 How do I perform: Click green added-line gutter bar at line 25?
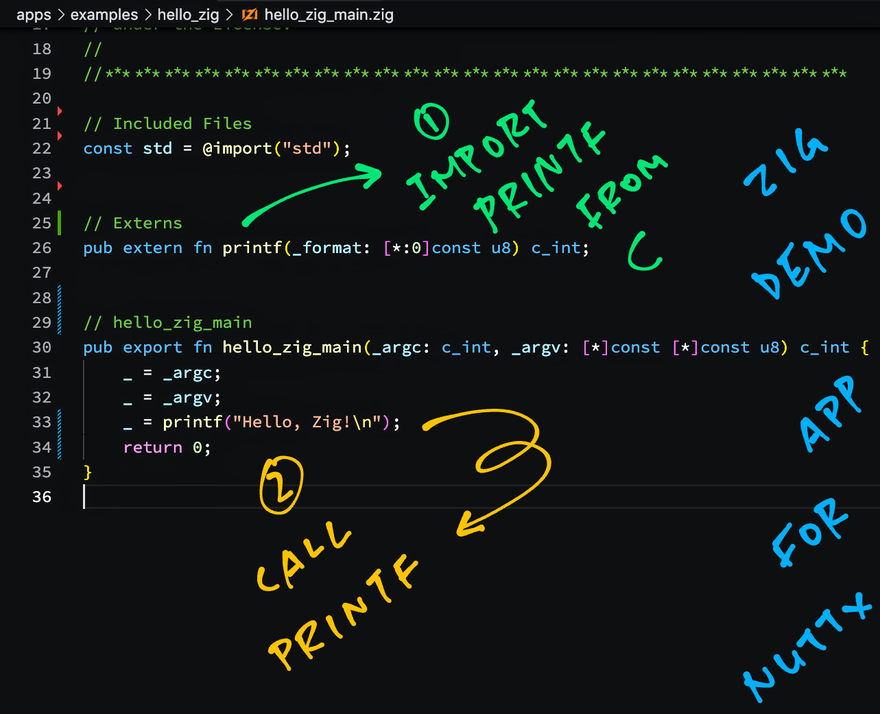click(60, 222)
